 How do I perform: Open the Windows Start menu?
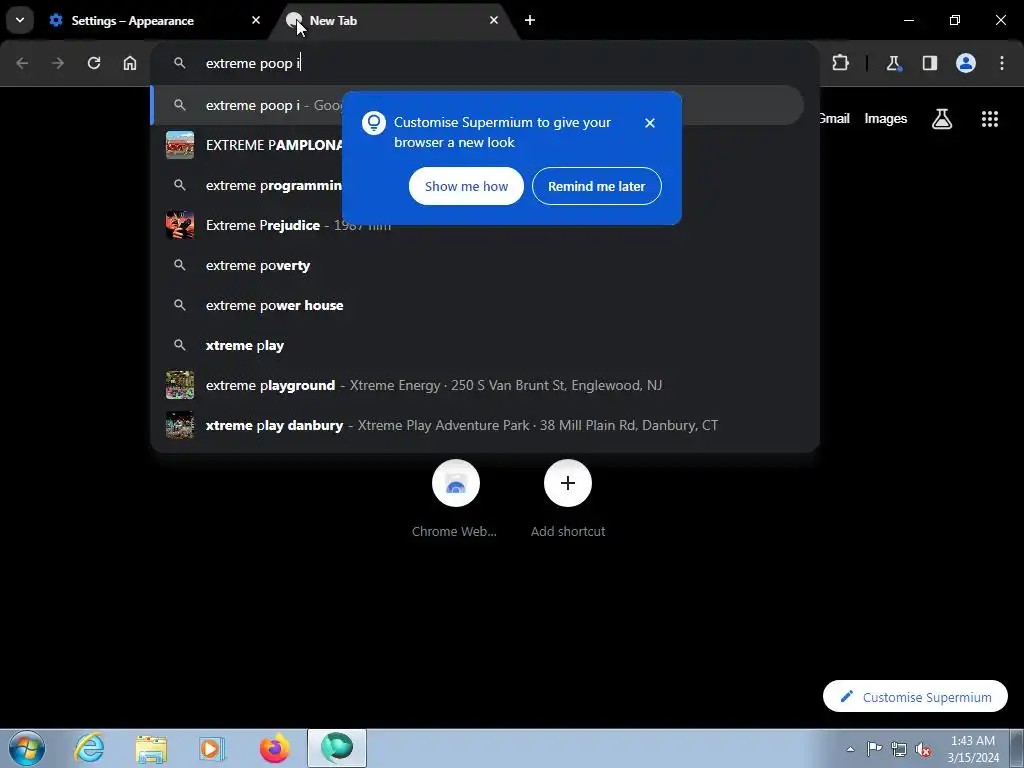27,748
